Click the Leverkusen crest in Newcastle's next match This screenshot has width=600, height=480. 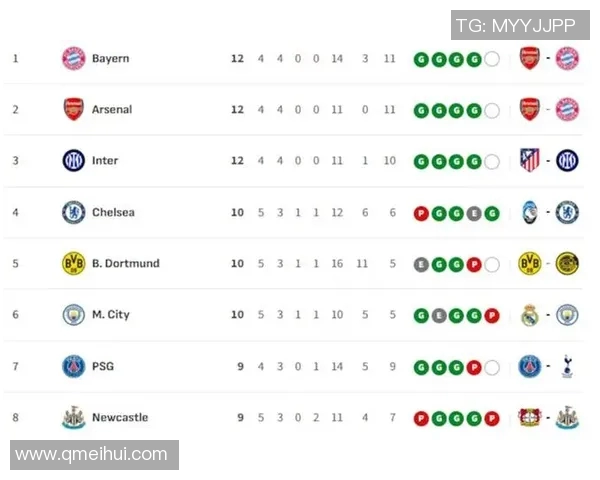point(530,417)
